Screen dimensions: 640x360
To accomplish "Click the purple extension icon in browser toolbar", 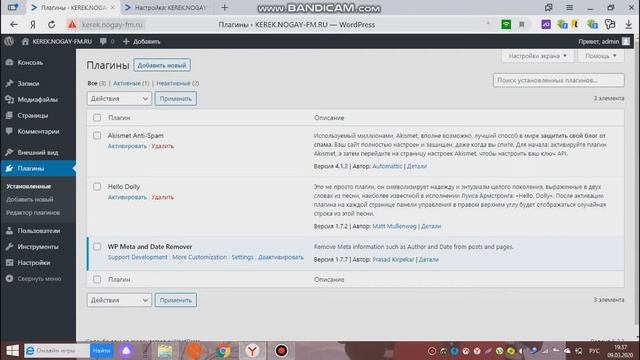I will coord(546,24).
